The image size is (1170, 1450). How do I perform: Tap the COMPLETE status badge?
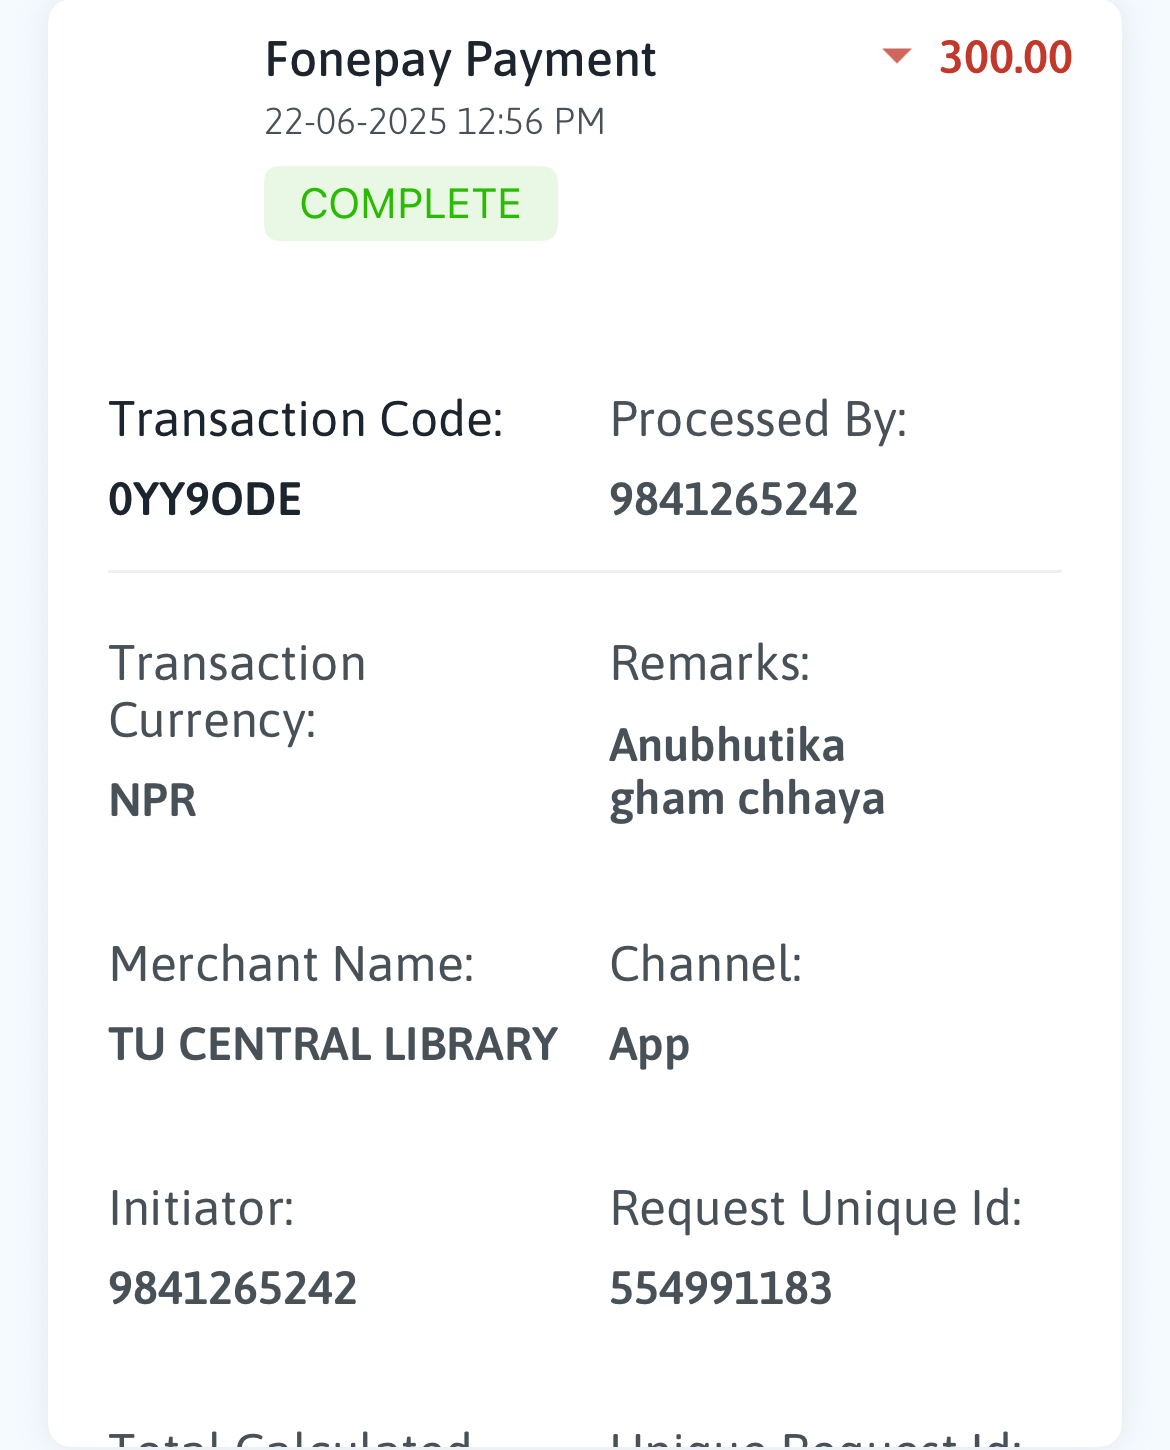pyautogui.click(x=410, y=204)
